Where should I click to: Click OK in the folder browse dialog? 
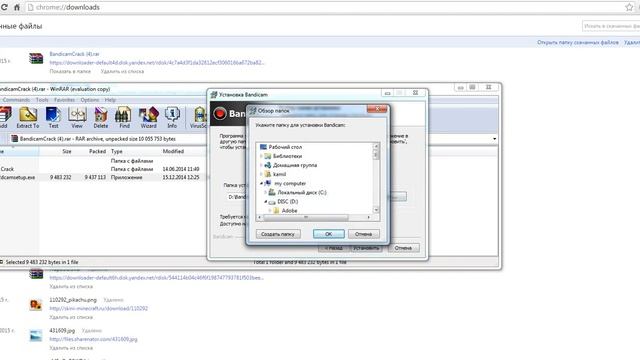(329, 234)
